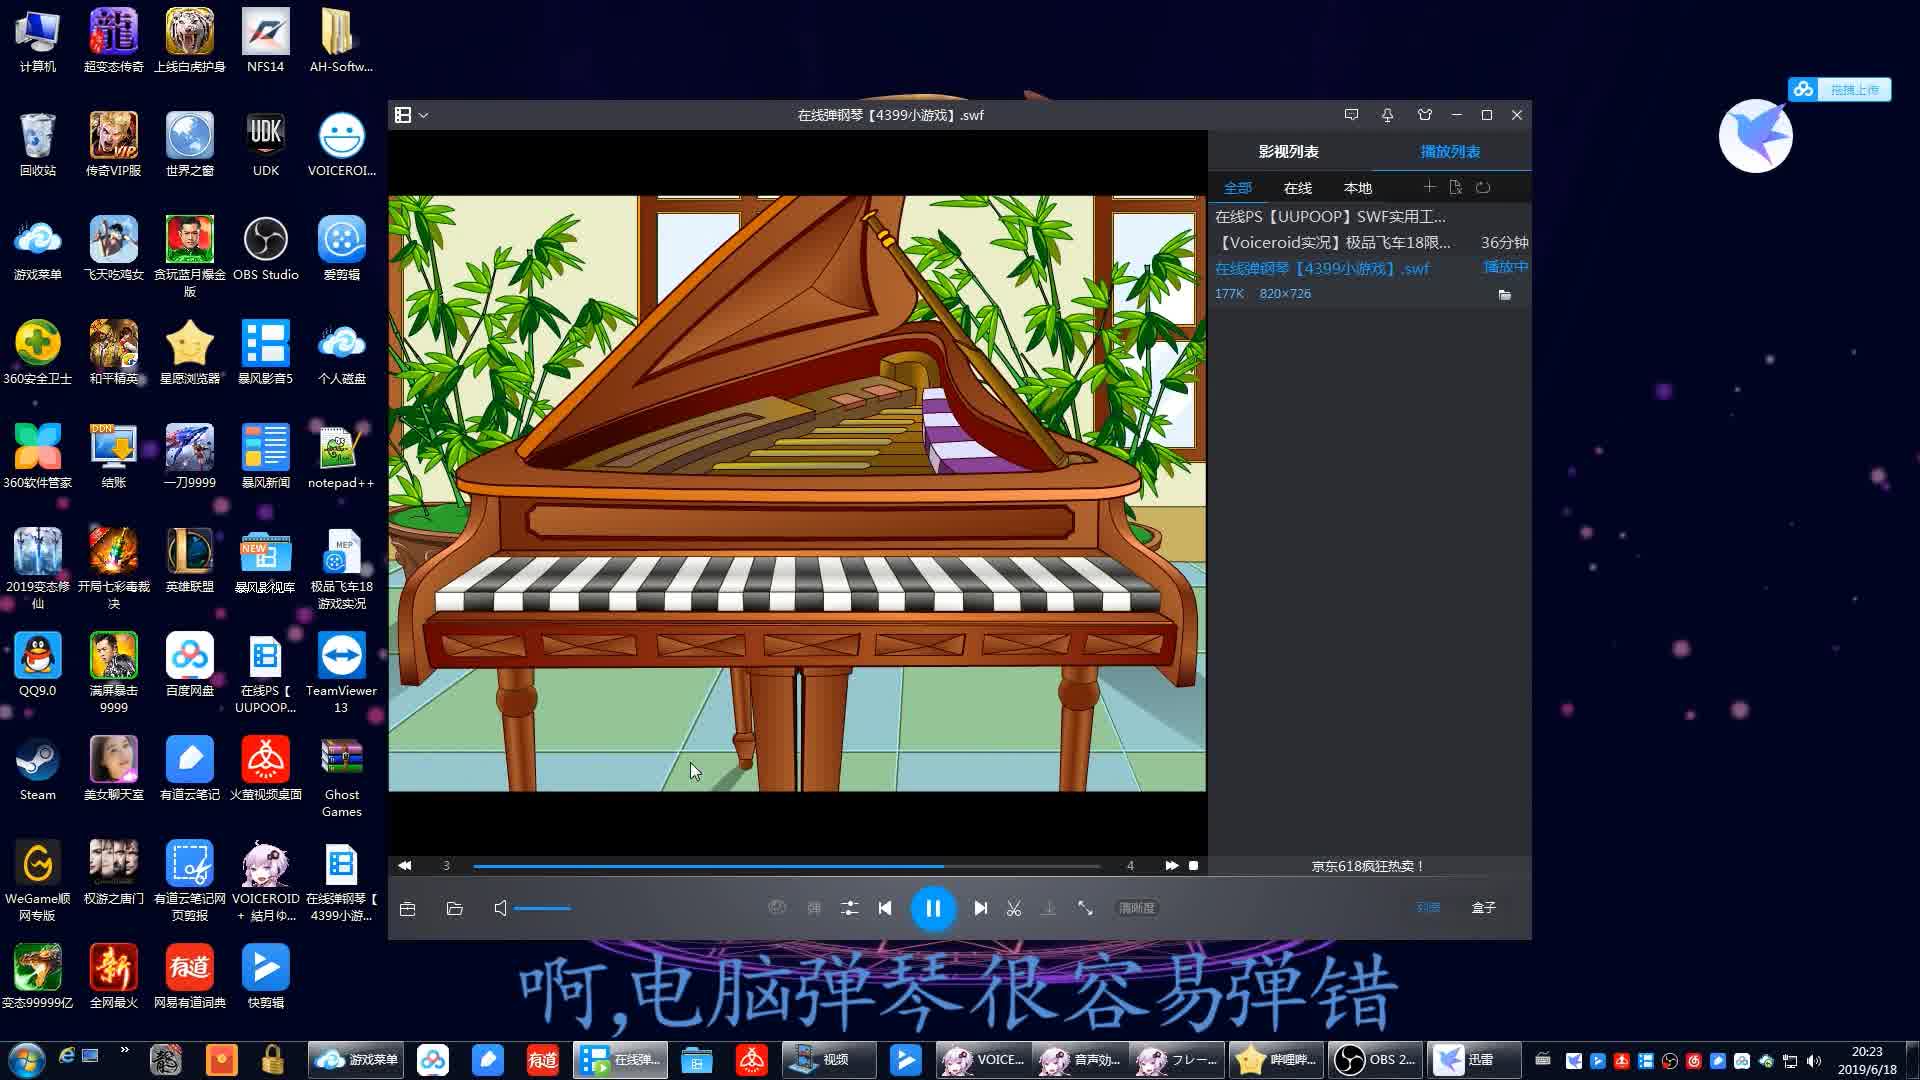The height and width of the screenshot is (1080, 1920).
Task: Skip to the next track
Action: point(980,908)
